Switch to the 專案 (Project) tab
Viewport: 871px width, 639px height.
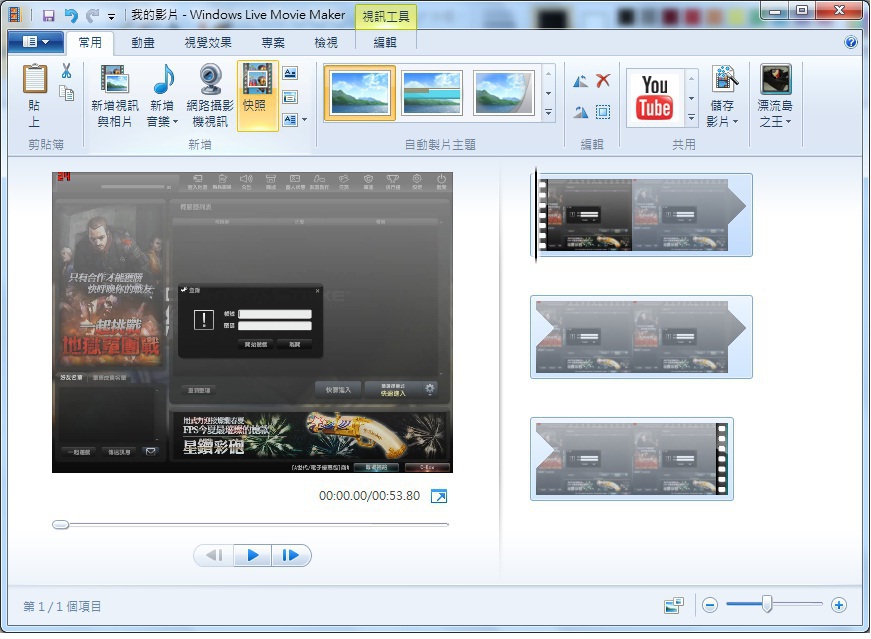pyautogui.click(x=273, y=43)
